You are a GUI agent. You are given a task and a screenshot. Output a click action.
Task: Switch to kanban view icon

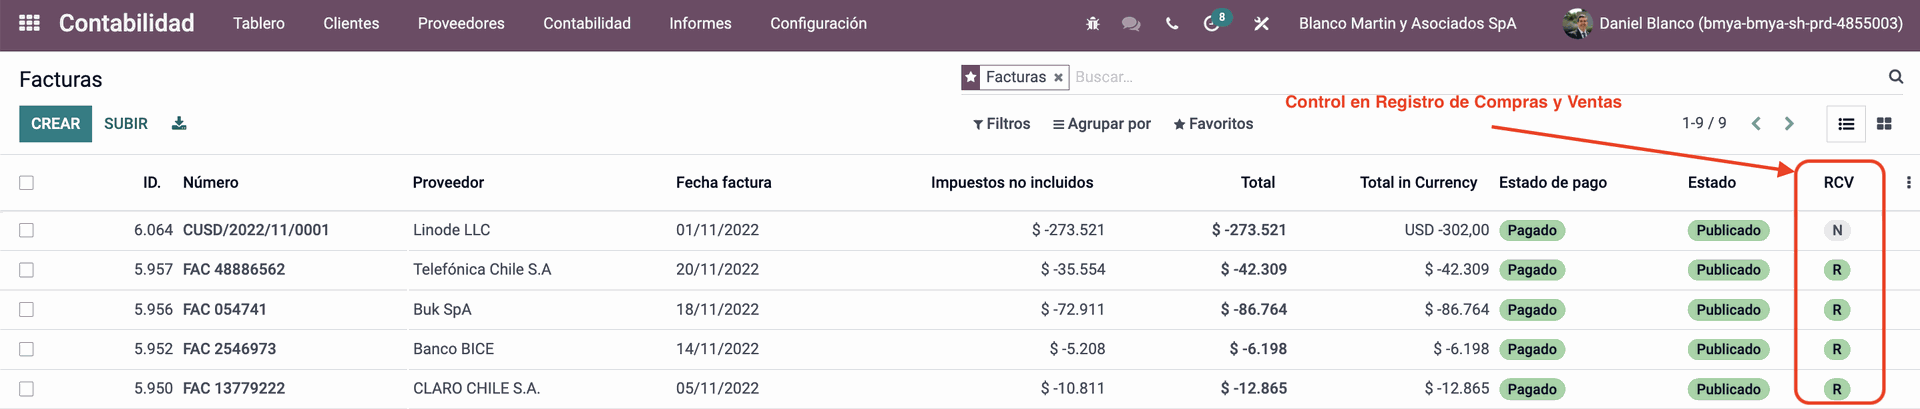(1884, 124)
